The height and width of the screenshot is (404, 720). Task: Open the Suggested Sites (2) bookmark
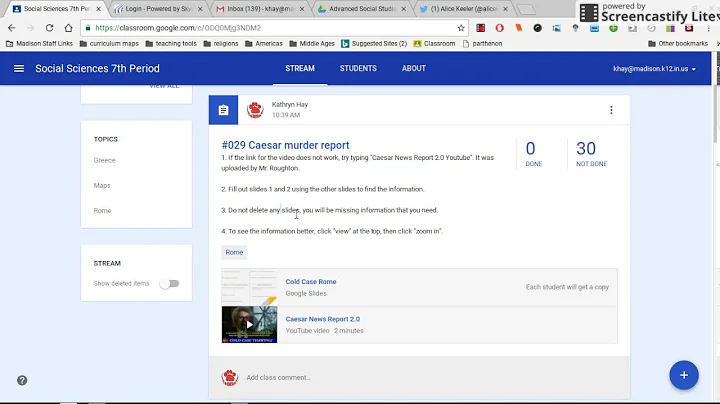click(x=374, y=44)
